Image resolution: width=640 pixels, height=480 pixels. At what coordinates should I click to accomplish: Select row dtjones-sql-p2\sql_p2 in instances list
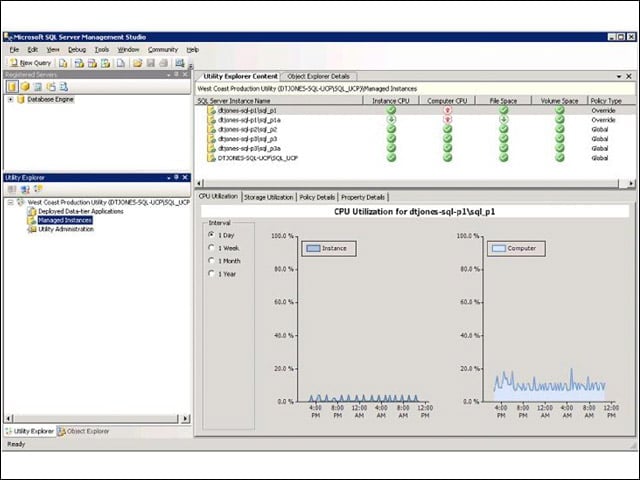(416, 129)
